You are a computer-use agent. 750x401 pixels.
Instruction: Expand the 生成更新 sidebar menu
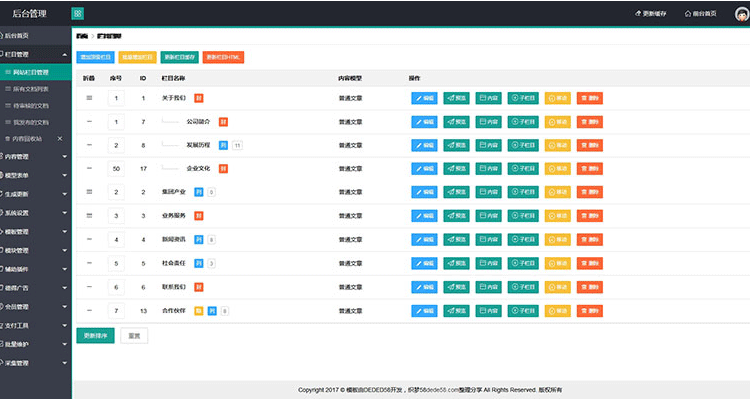36,194
